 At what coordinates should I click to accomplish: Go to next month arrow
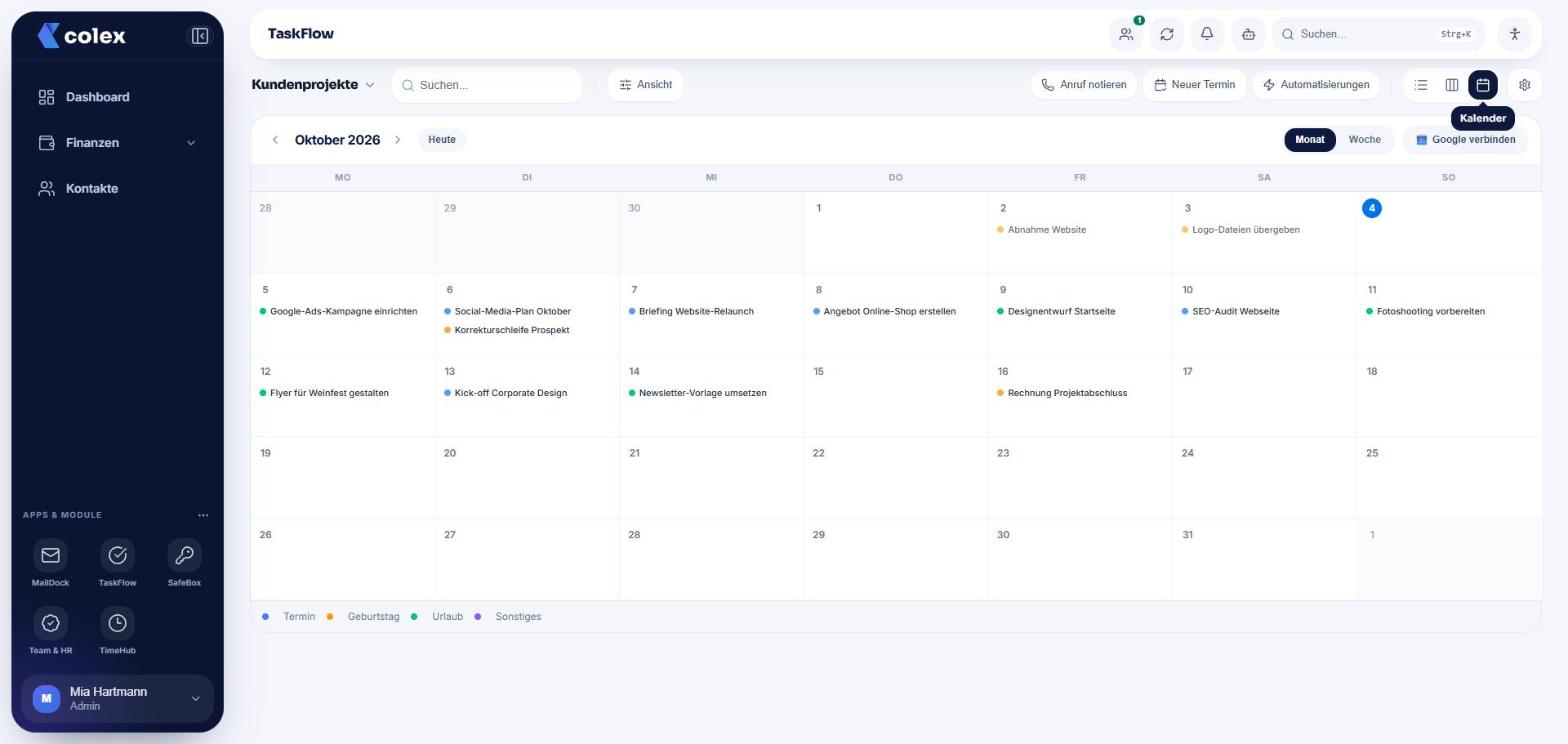(397, 140)
